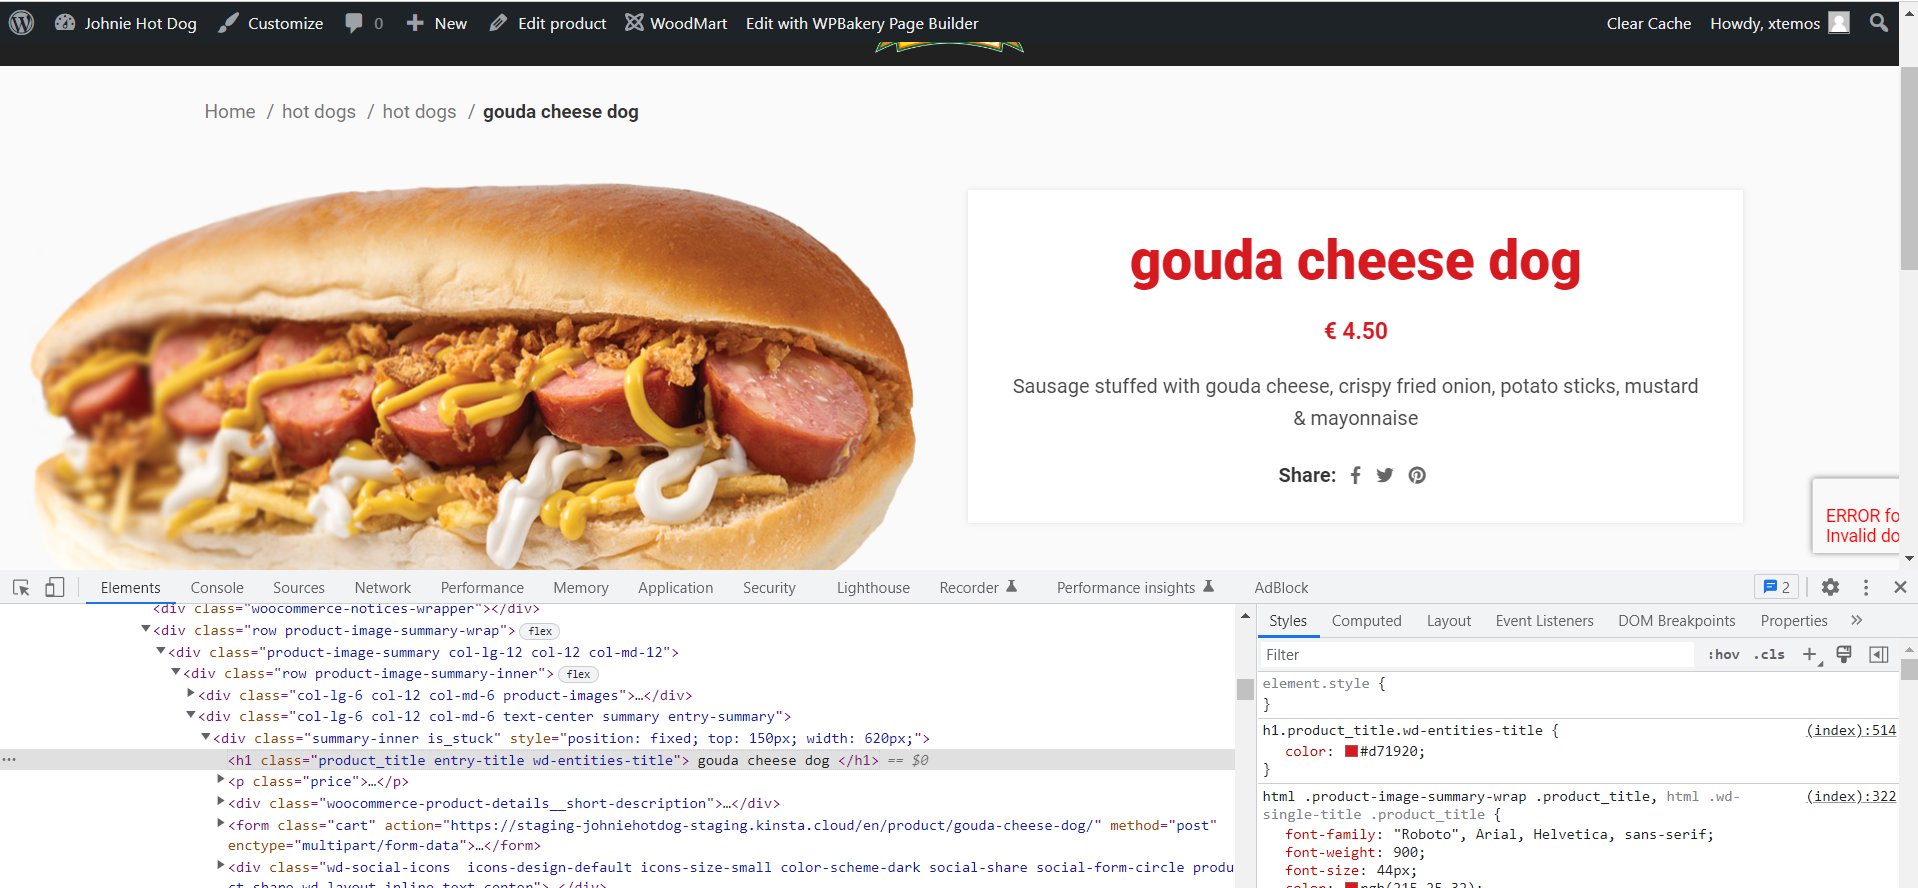Share the product on Pinterest
The height and width of the screenshot is (888, 1918).
point(1417,475)
